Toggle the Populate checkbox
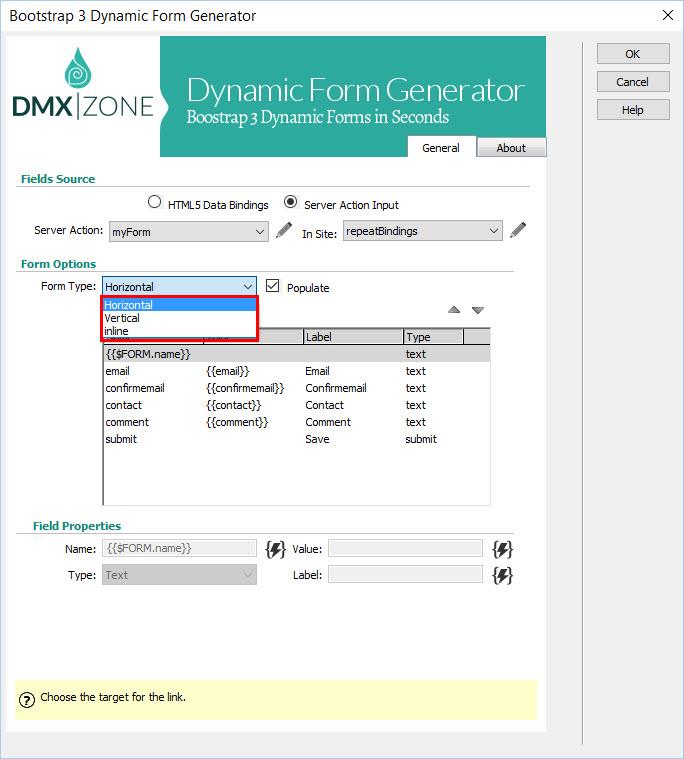The height and width of the screenshot is (759, 684). click(x=273, y=286)
